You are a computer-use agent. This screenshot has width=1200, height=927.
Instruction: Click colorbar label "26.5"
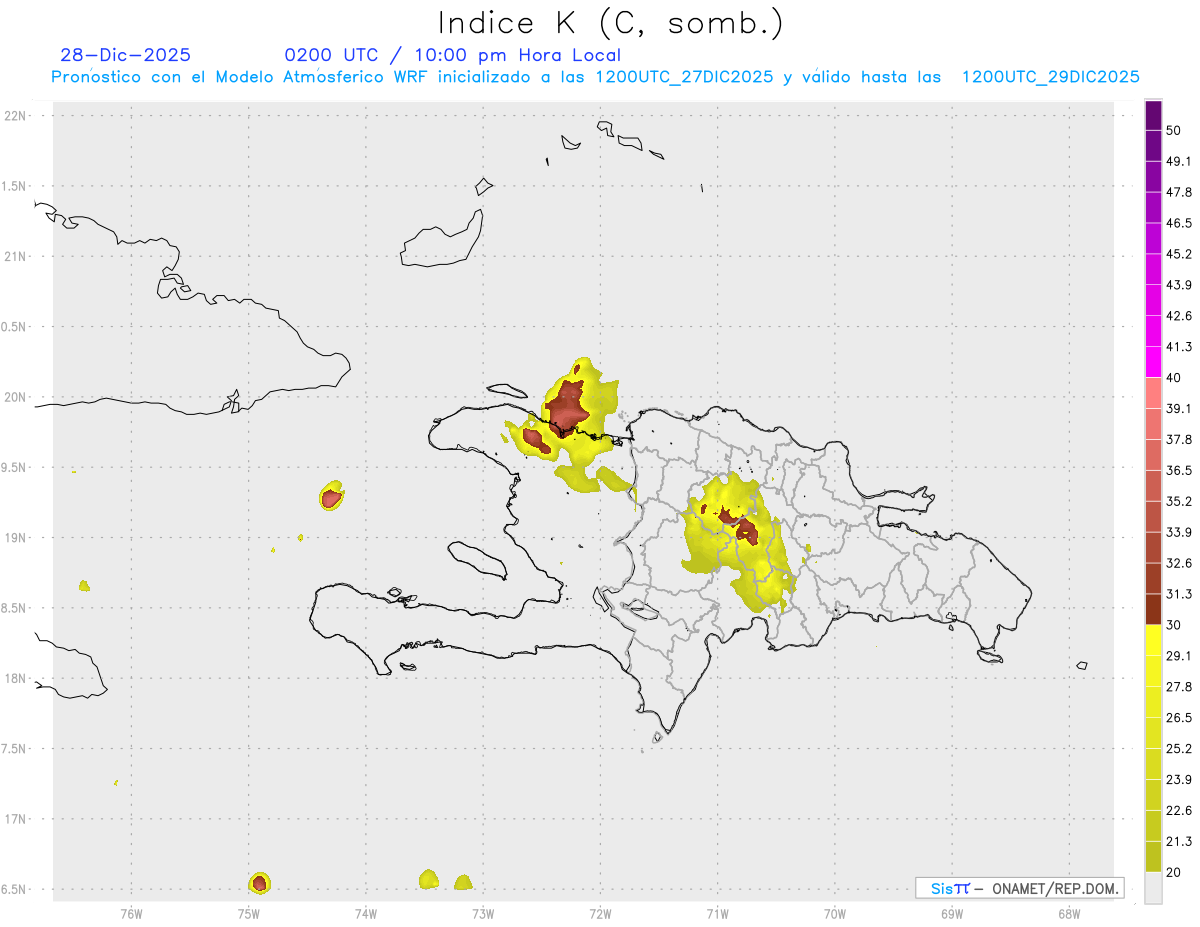click(1178, 718)
